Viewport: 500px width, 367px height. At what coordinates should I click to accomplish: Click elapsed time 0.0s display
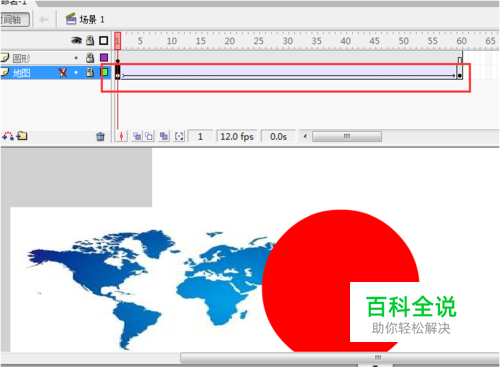click(x=278, y=136)
